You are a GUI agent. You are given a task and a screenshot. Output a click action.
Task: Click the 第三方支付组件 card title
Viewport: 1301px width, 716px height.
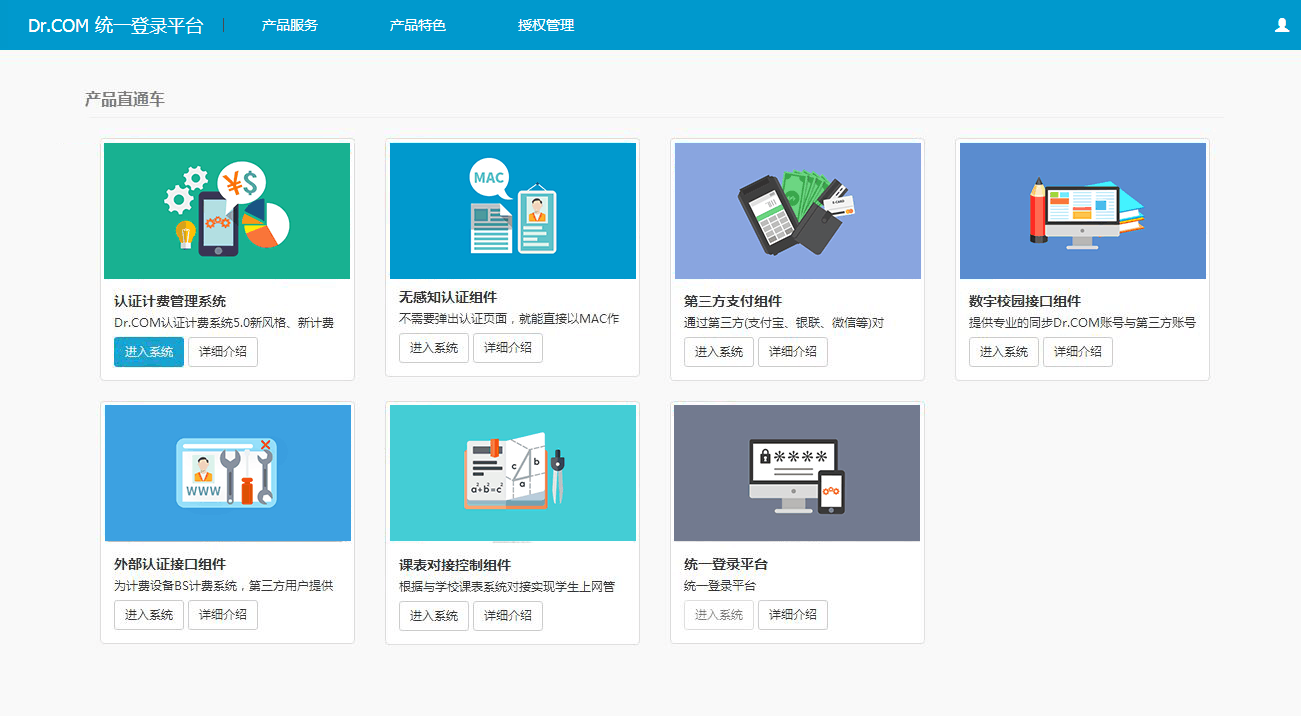[733, 301]
